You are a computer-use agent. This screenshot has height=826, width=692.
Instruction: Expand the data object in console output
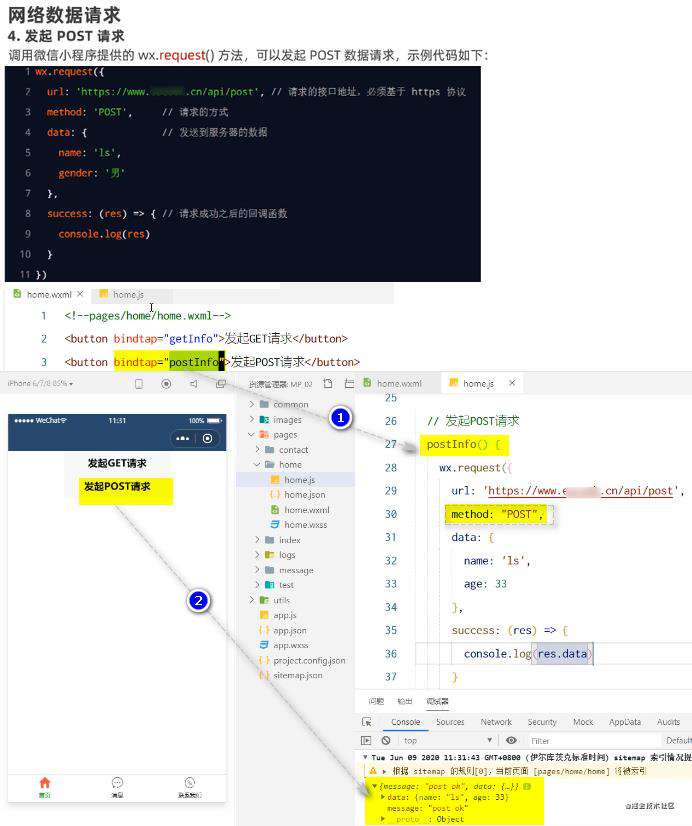(x=383, y=798)
